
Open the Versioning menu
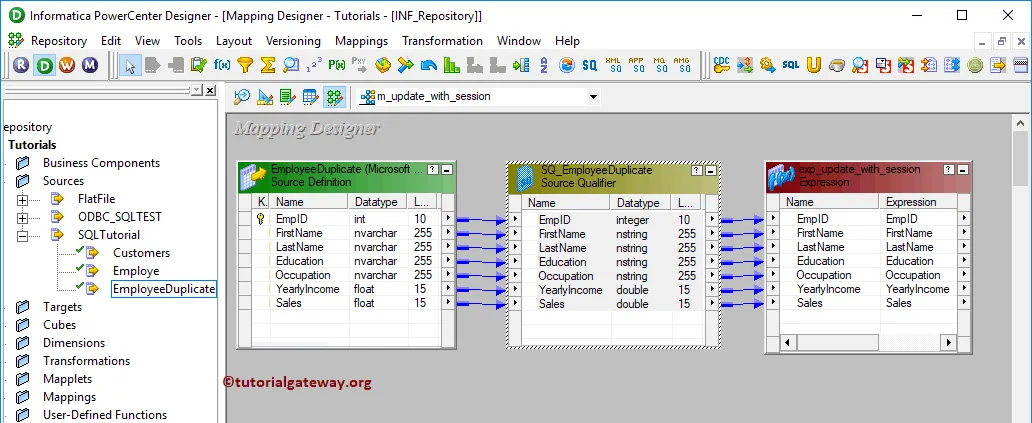(x=293, y=41)
